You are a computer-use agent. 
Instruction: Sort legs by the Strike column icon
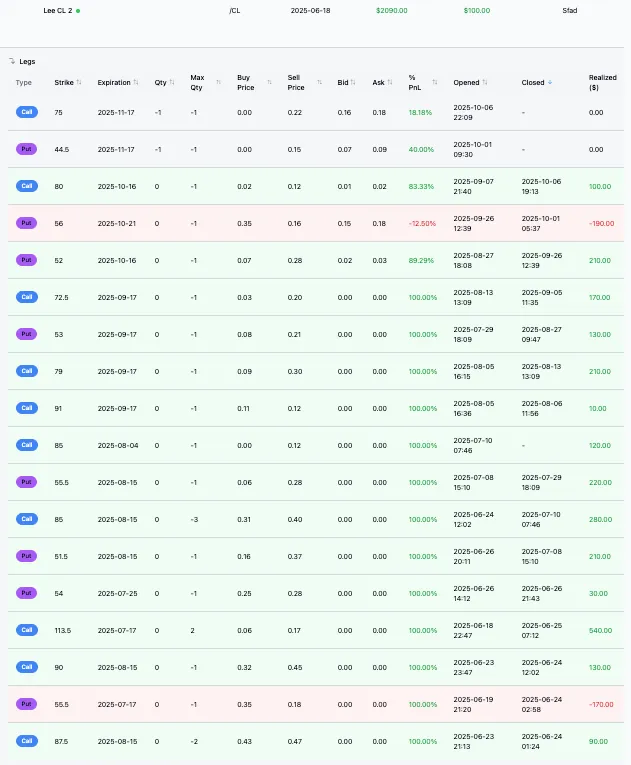click(x=79, y=82)
